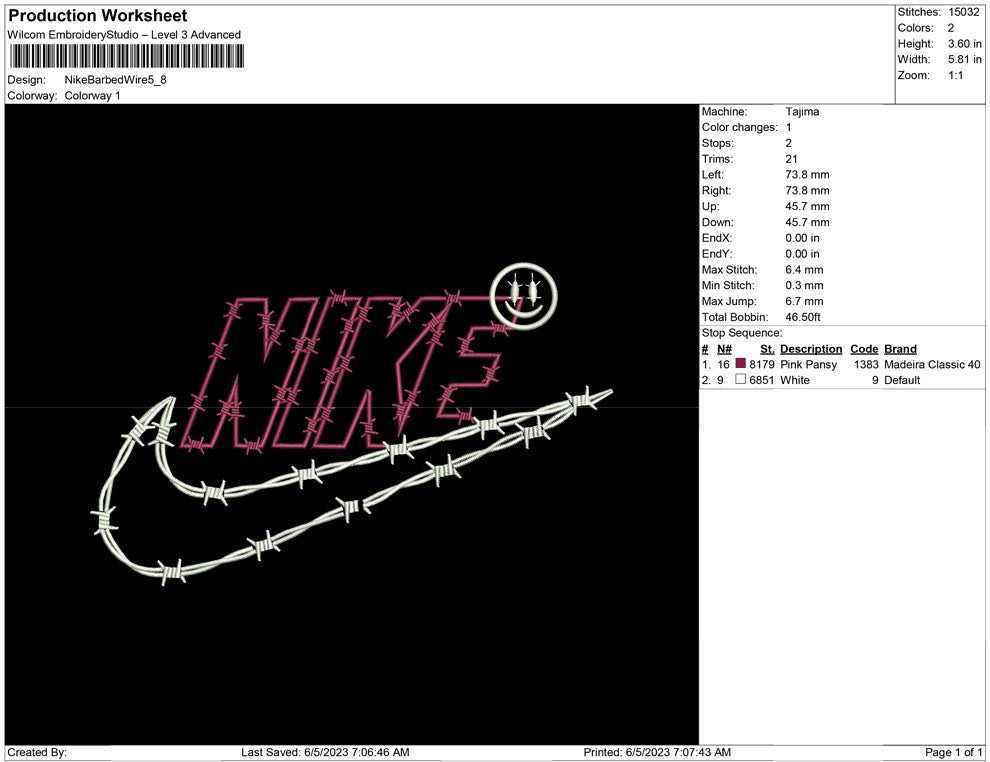Click thread number 6851
Viewport: 990px width, 762px height.
tap(761, 380)
